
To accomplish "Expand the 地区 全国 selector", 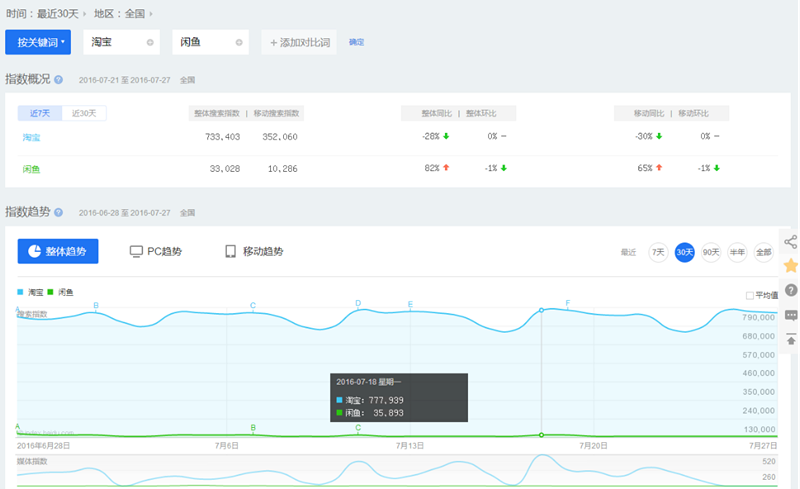I will 123,14.
